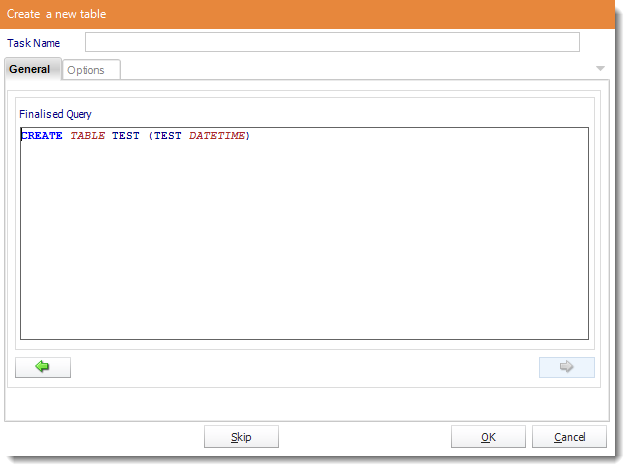Click the Task Name label
Image resolution: width=630 pixels, height=471 pixels.
(33, 43)
